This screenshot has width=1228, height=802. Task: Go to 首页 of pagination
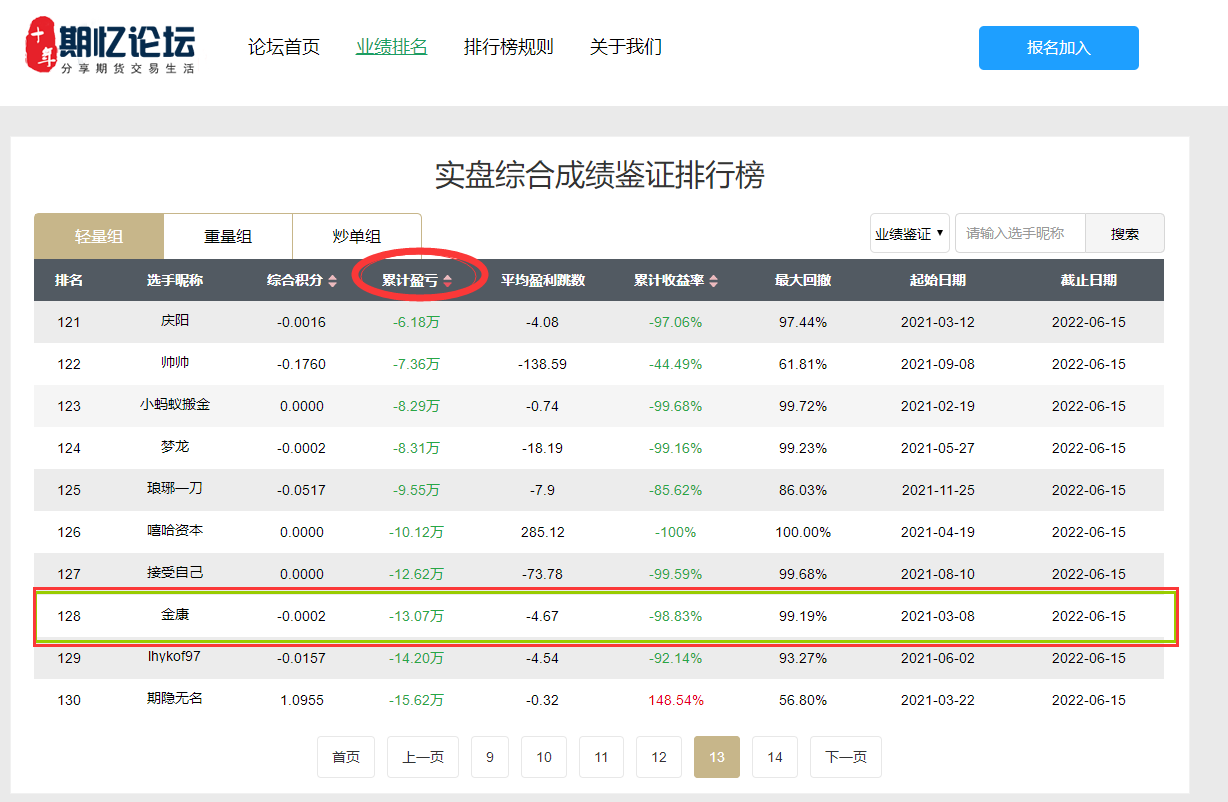(x=346, y=757)
